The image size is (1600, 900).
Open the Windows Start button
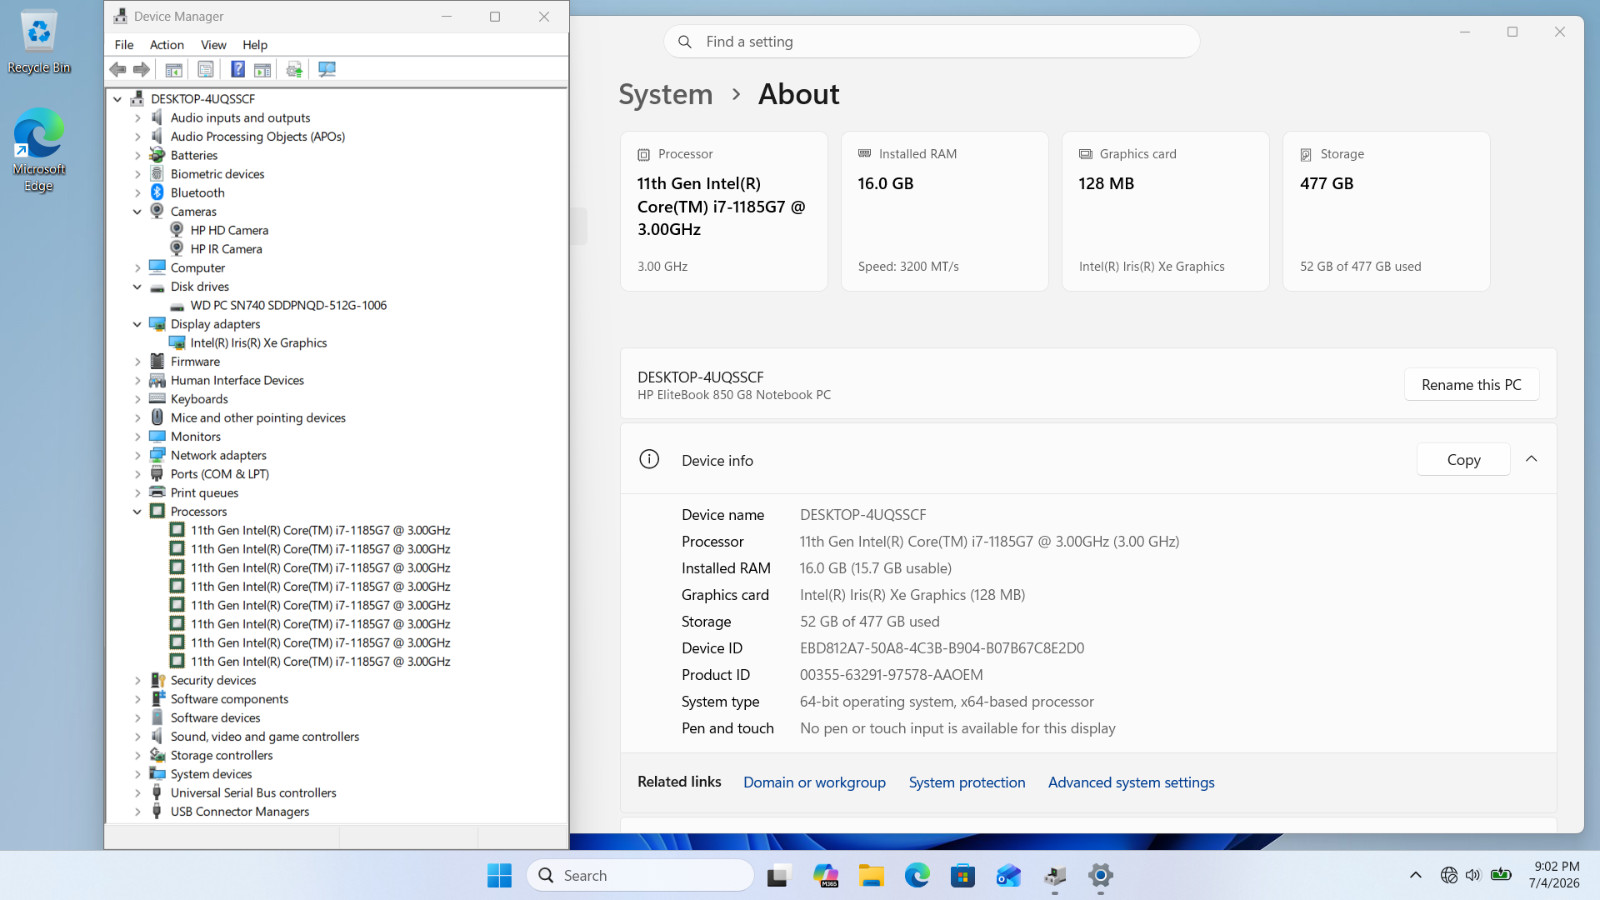pyautogui.click(x=499, y=876)
